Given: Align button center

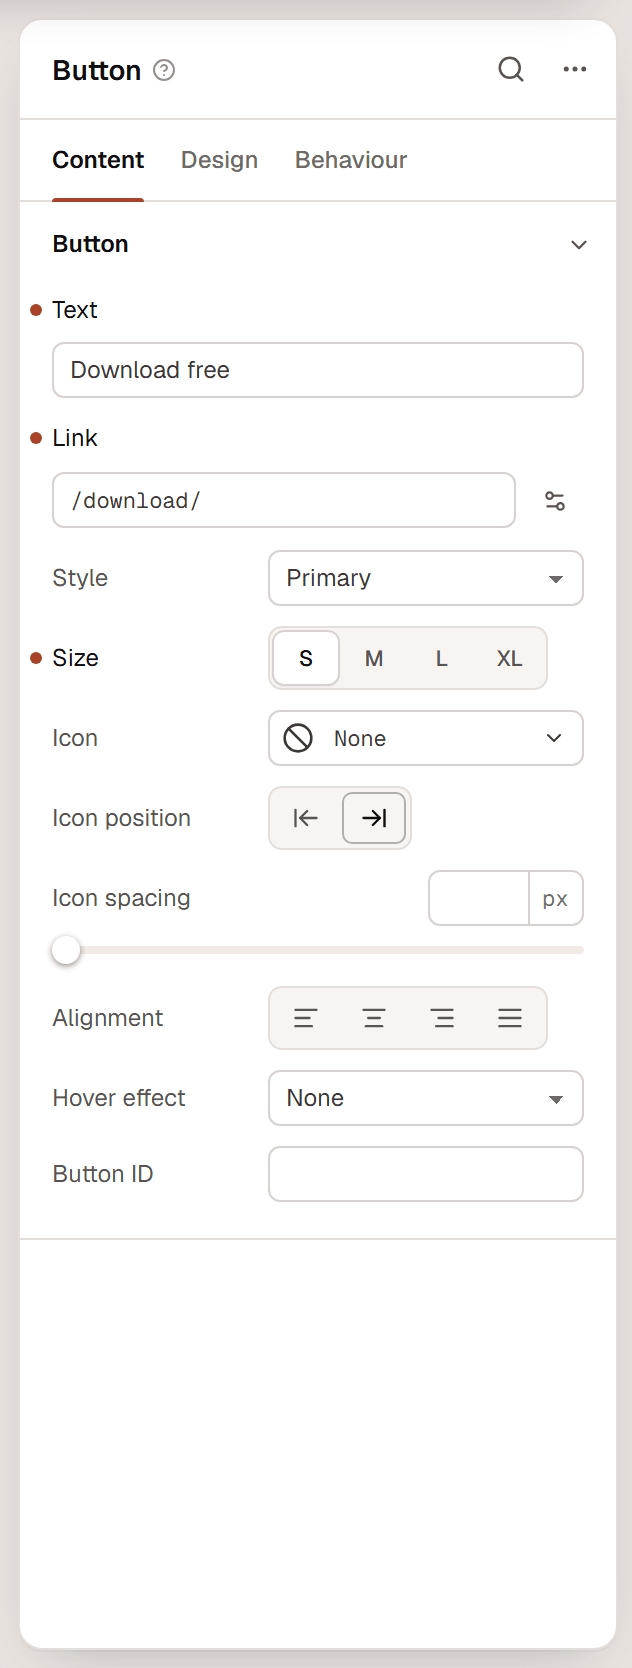Looking at the screenshot, I should point(374,1018).
